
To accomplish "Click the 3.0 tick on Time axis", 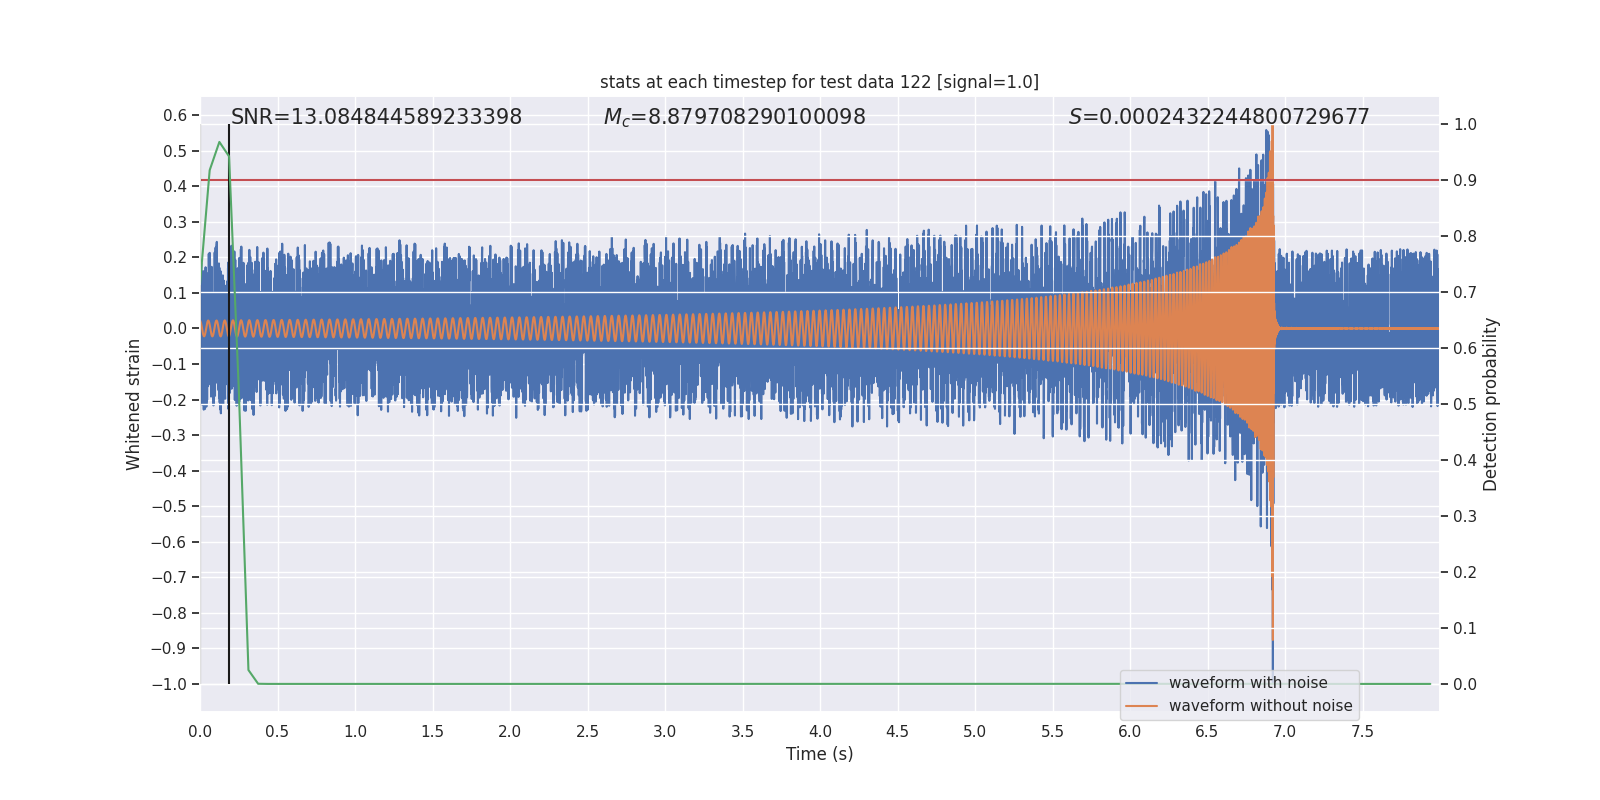I will click(x=665, y=732).
